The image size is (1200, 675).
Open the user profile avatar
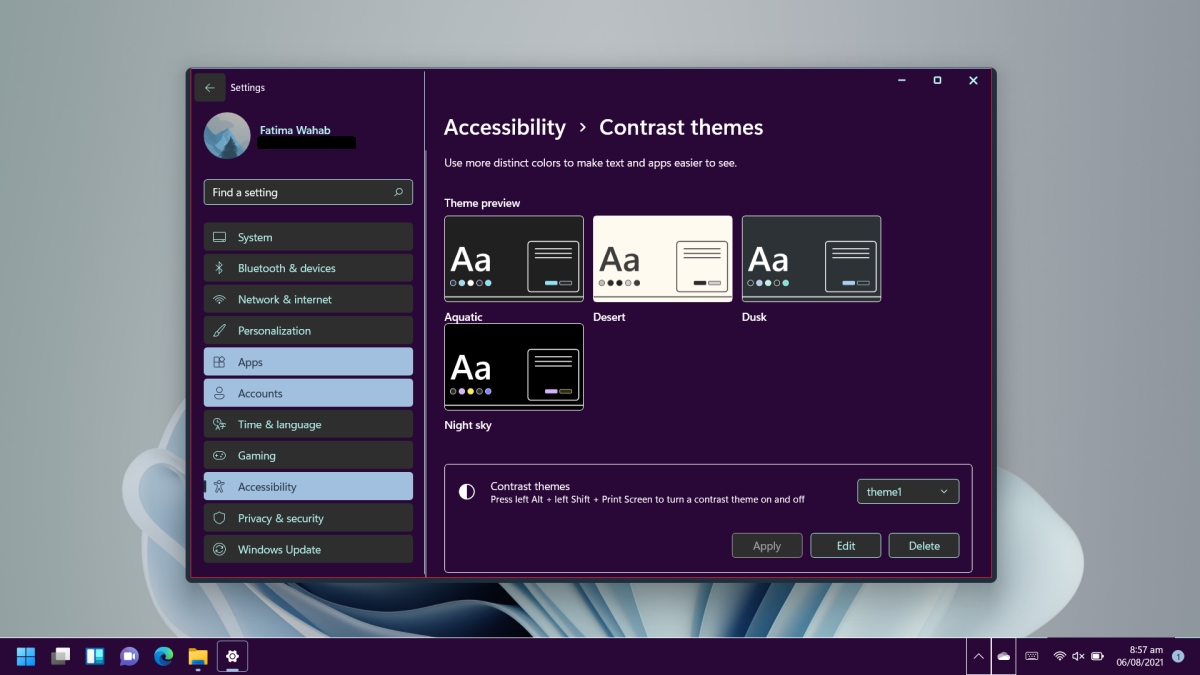[227, 136]
